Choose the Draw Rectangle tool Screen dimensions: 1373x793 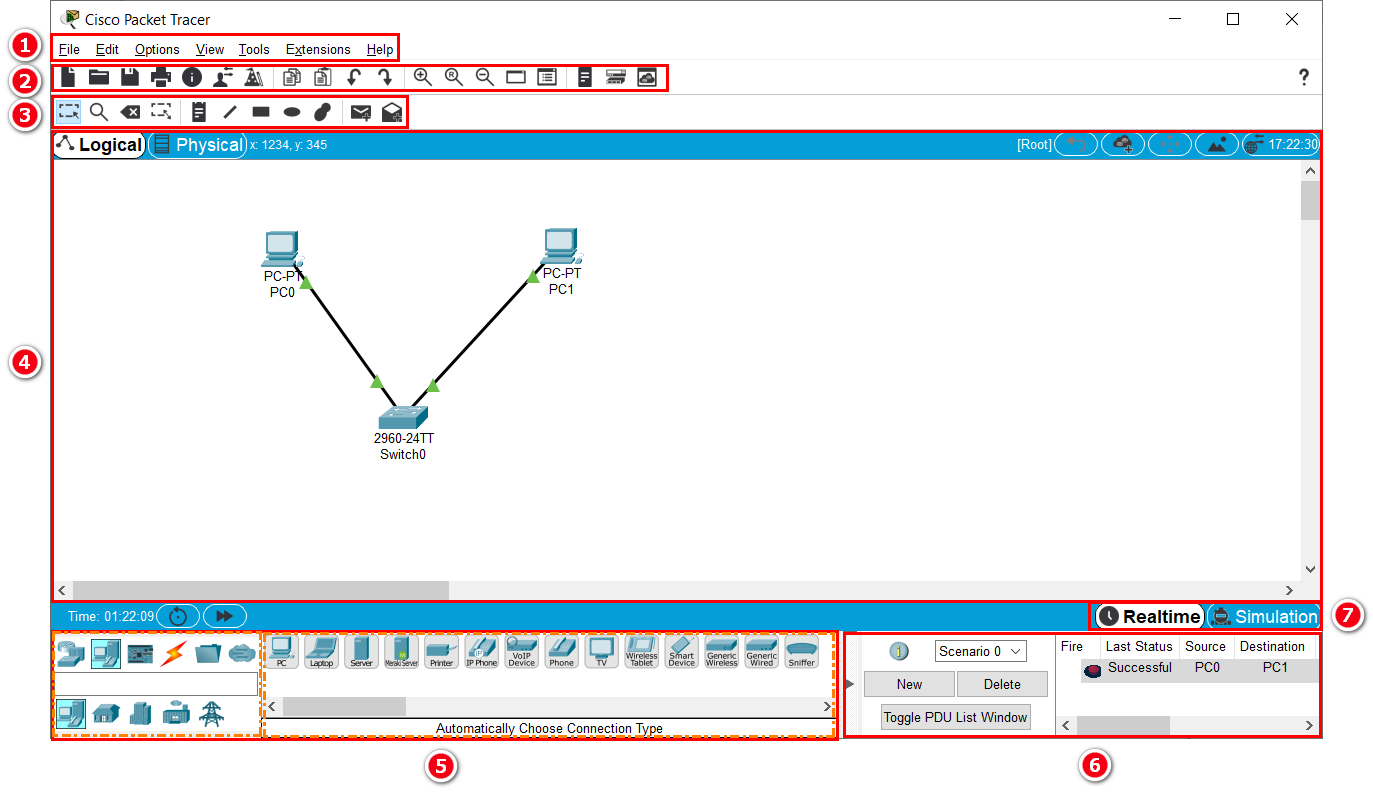point(261,112)
